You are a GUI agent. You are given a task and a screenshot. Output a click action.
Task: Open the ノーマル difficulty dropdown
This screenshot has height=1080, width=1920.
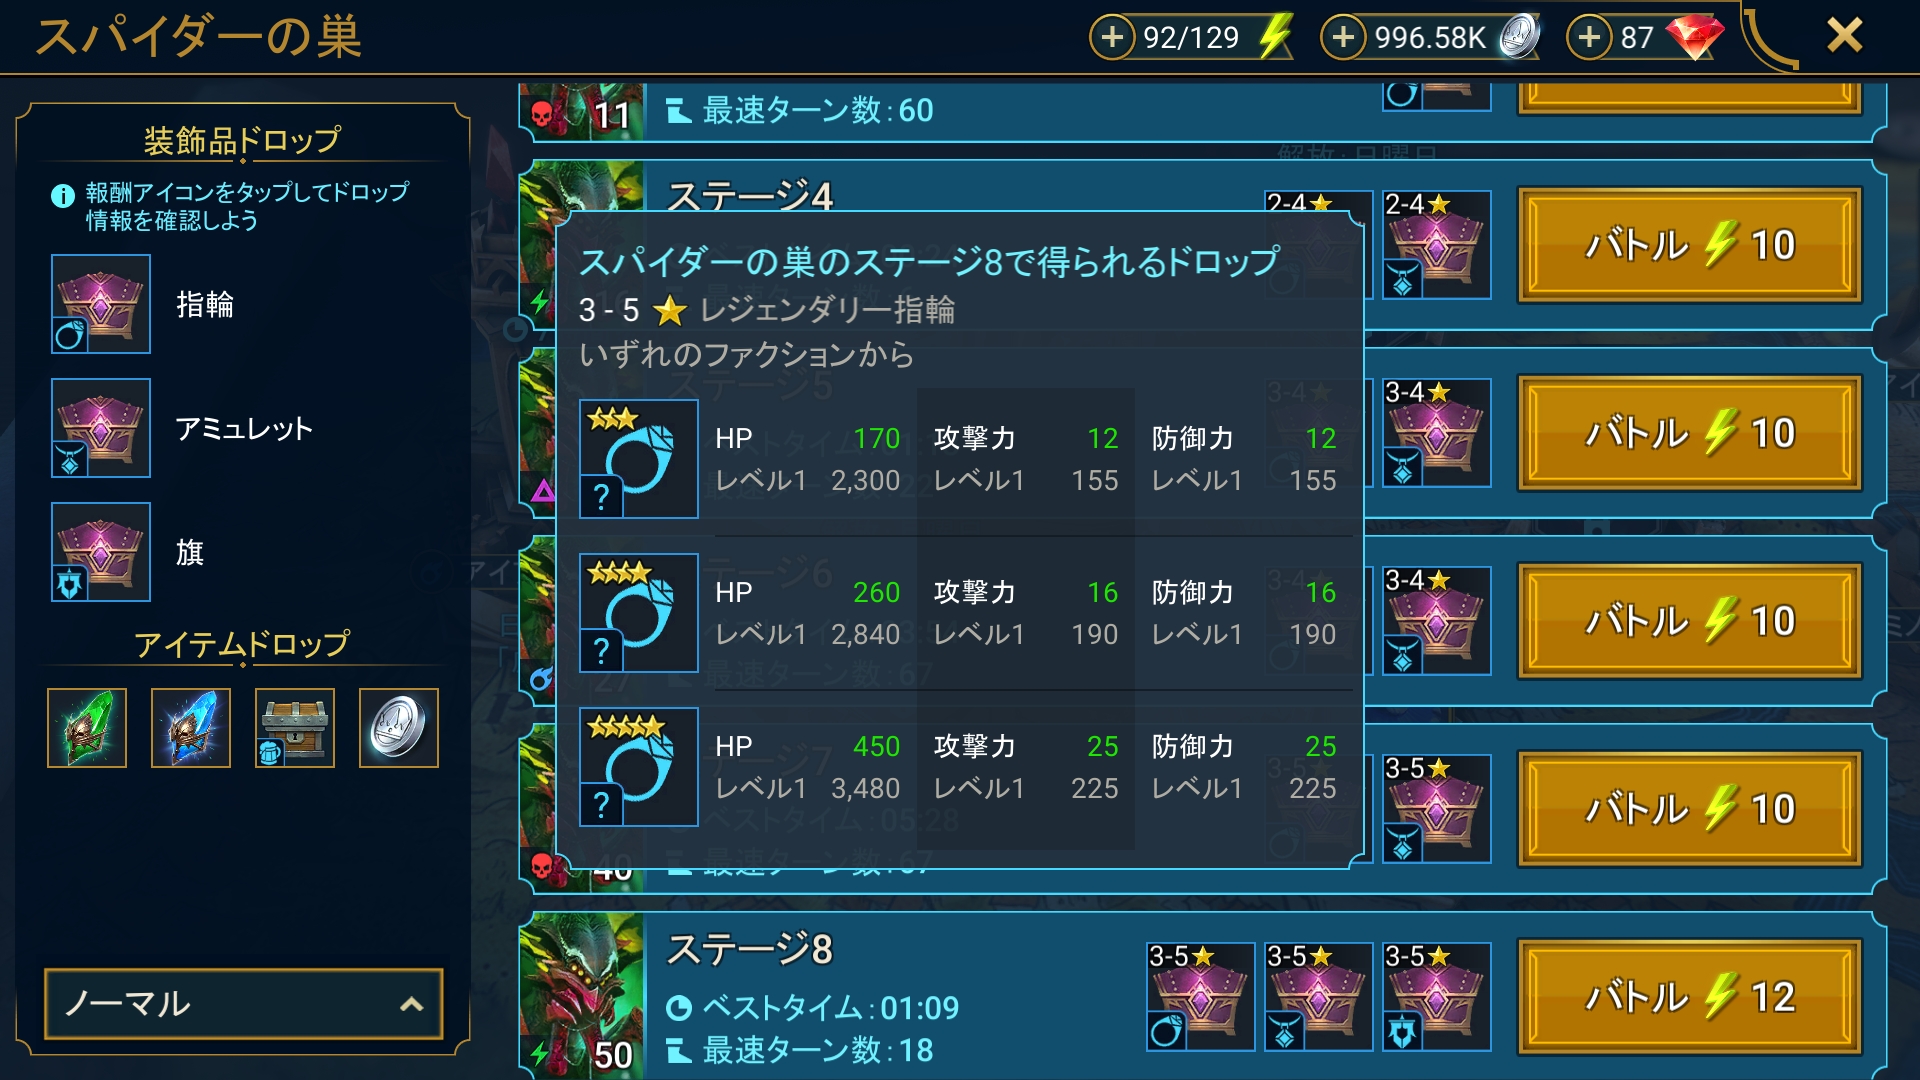244,1004
